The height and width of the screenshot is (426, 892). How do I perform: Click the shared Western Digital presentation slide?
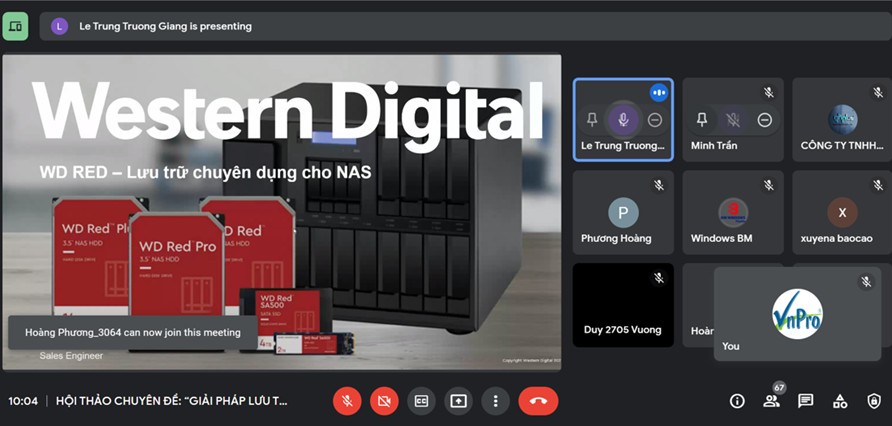tap(282, 212)
